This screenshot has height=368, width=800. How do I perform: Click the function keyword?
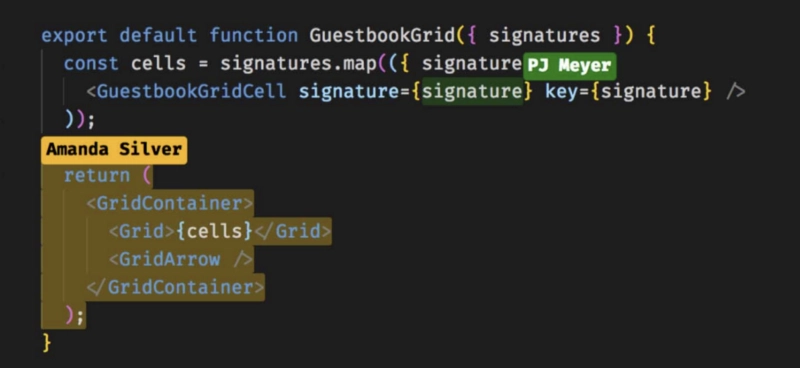[254, 36]
